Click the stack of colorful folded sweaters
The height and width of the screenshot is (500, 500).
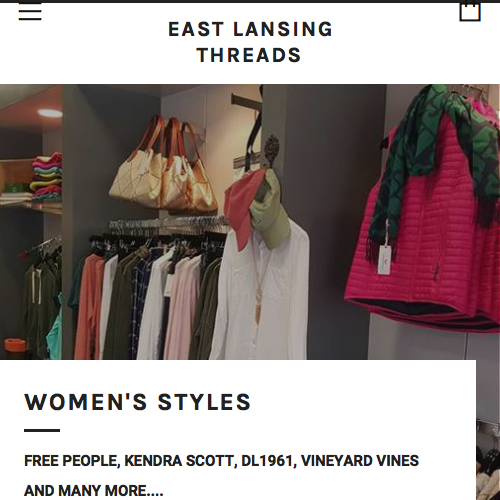[47, 177]
